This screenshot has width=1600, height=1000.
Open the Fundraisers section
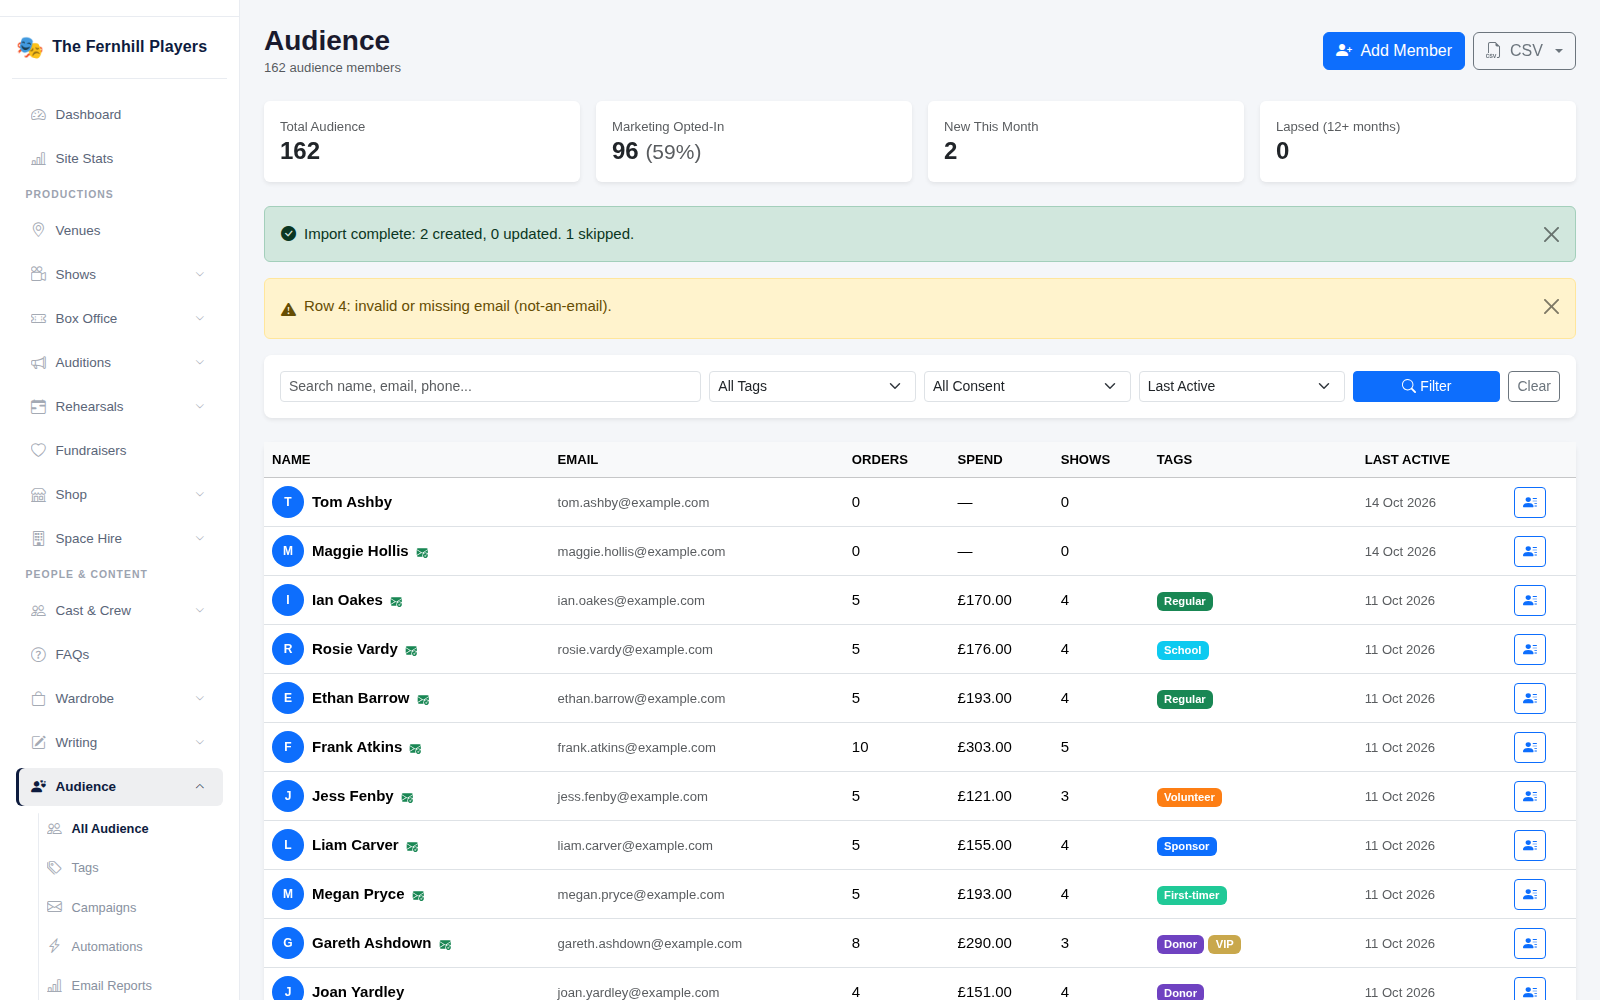tap(120, 451)
